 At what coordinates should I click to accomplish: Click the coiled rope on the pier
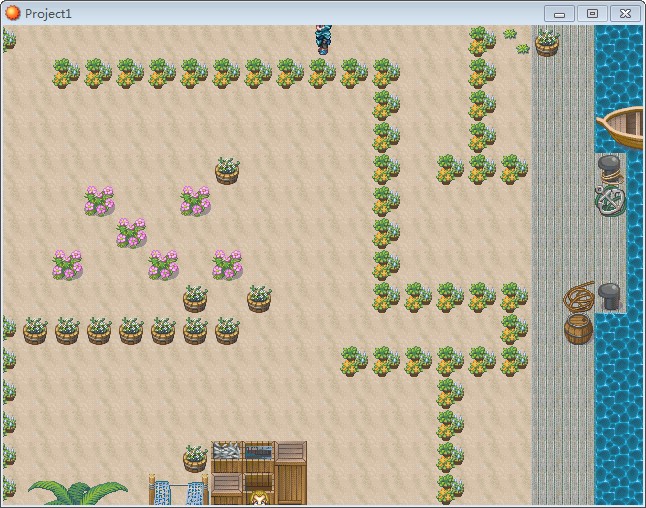pos(579,295)
